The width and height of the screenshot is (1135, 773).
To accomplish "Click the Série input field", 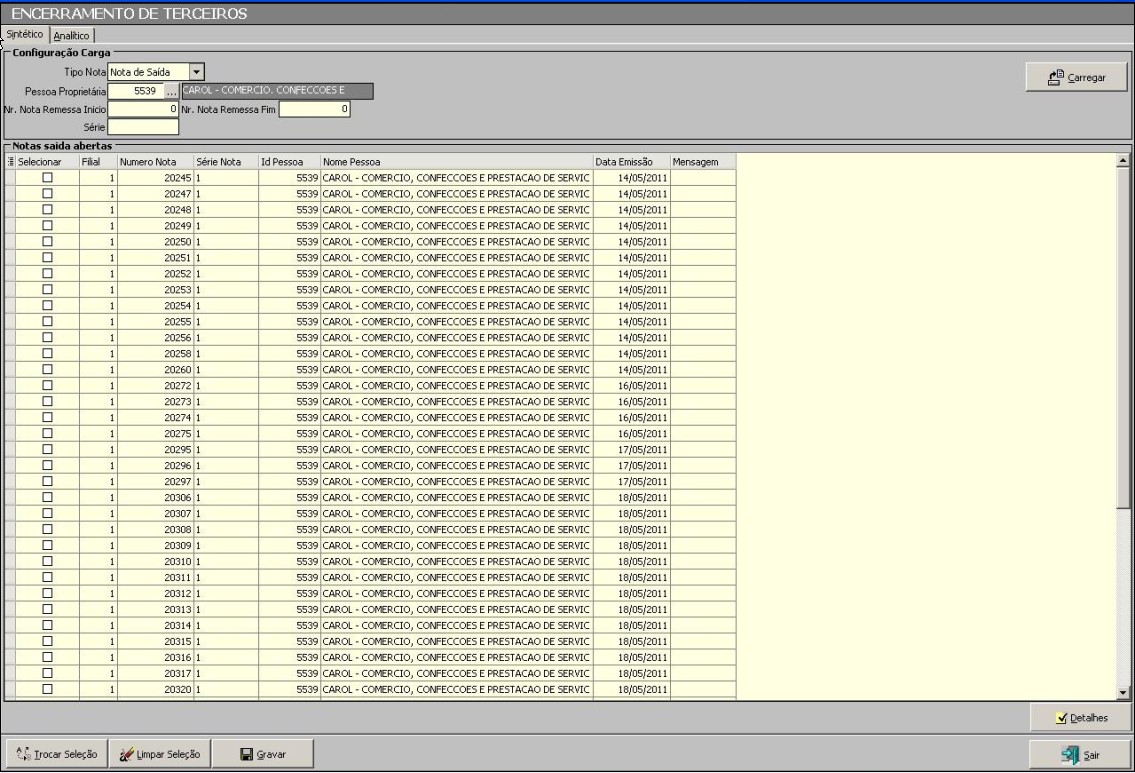I will point(143,127).
